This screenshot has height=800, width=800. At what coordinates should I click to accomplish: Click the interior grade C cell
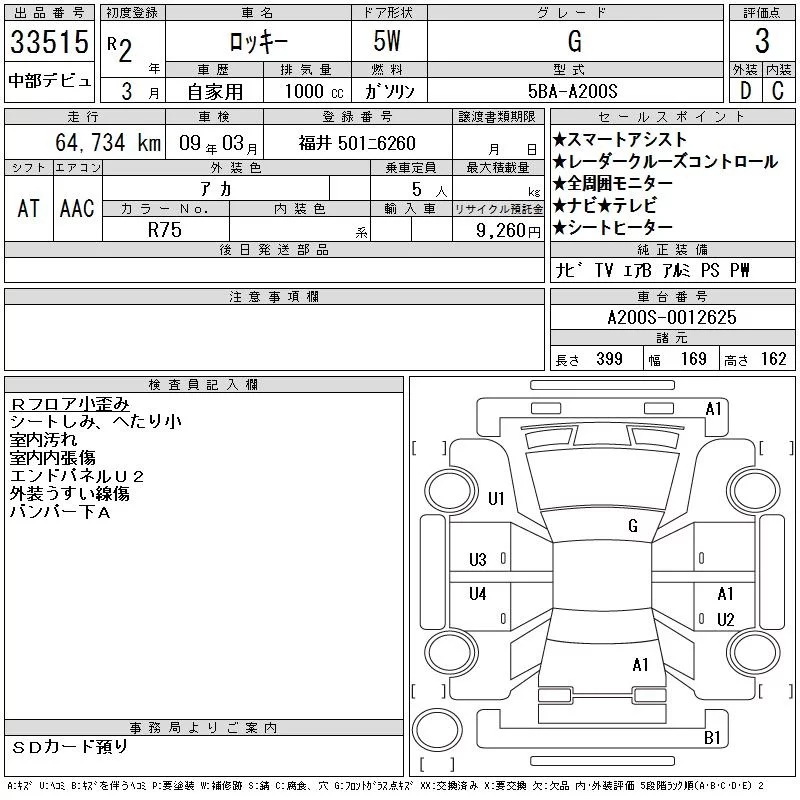click(778, 91)
